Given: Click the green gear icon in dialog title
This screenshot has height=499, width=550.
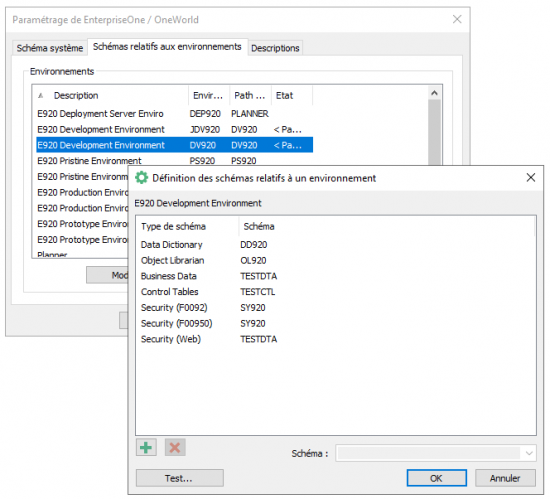Looking at the screenshot, I should coord(141,178).
